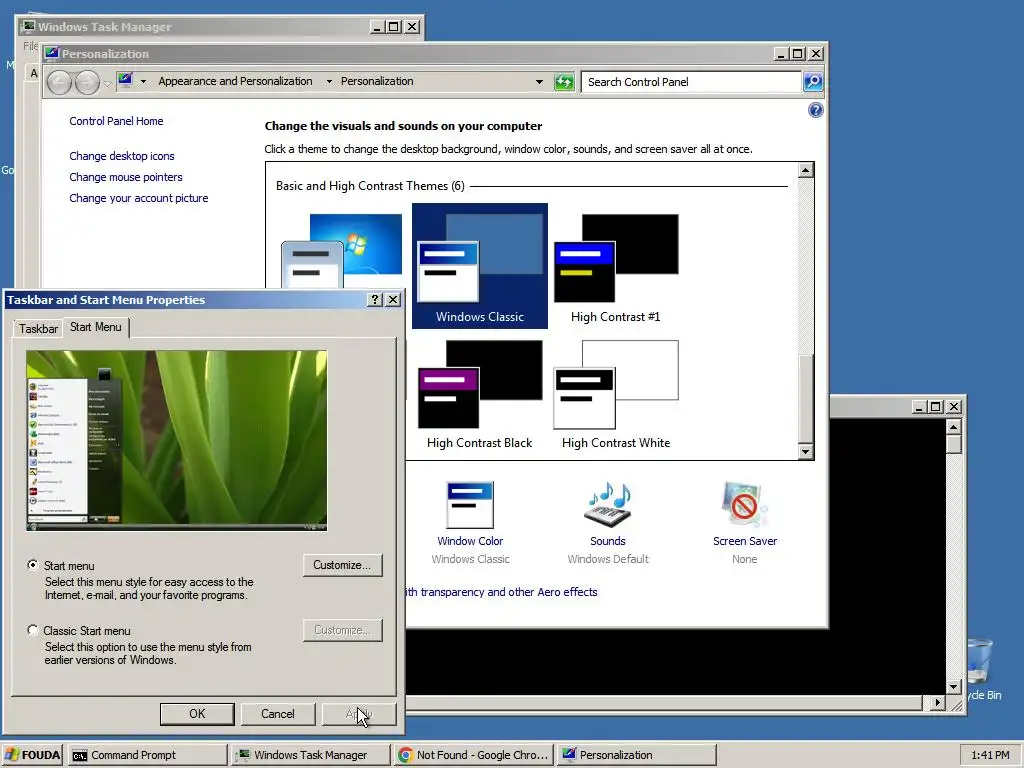This screenshot has width=1024, height=768.
Task: Click the question mark help button in Taskbar Properties
Action: 374,300
